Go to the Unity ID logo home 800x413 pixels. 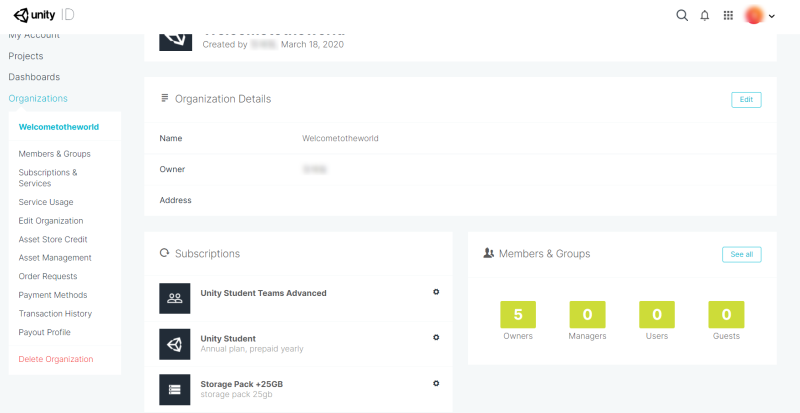click(44, 15)
